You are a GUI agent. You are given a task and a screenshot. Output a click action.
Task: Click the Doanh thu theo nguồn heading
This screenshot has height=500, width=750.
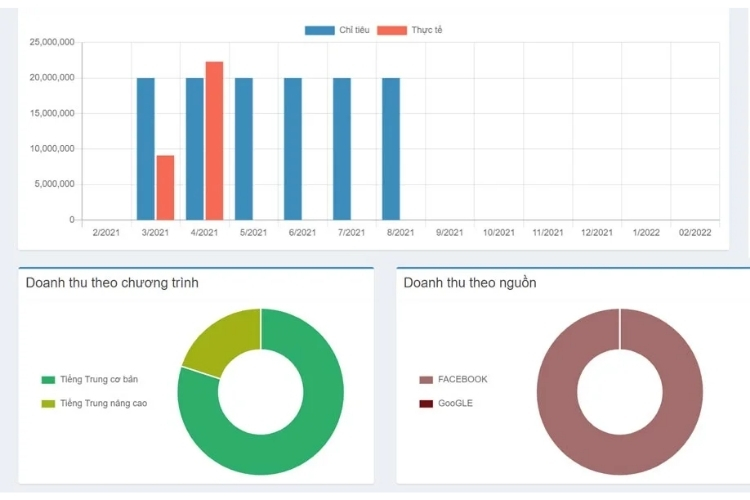pyautogui.click(x=470, y=283)
